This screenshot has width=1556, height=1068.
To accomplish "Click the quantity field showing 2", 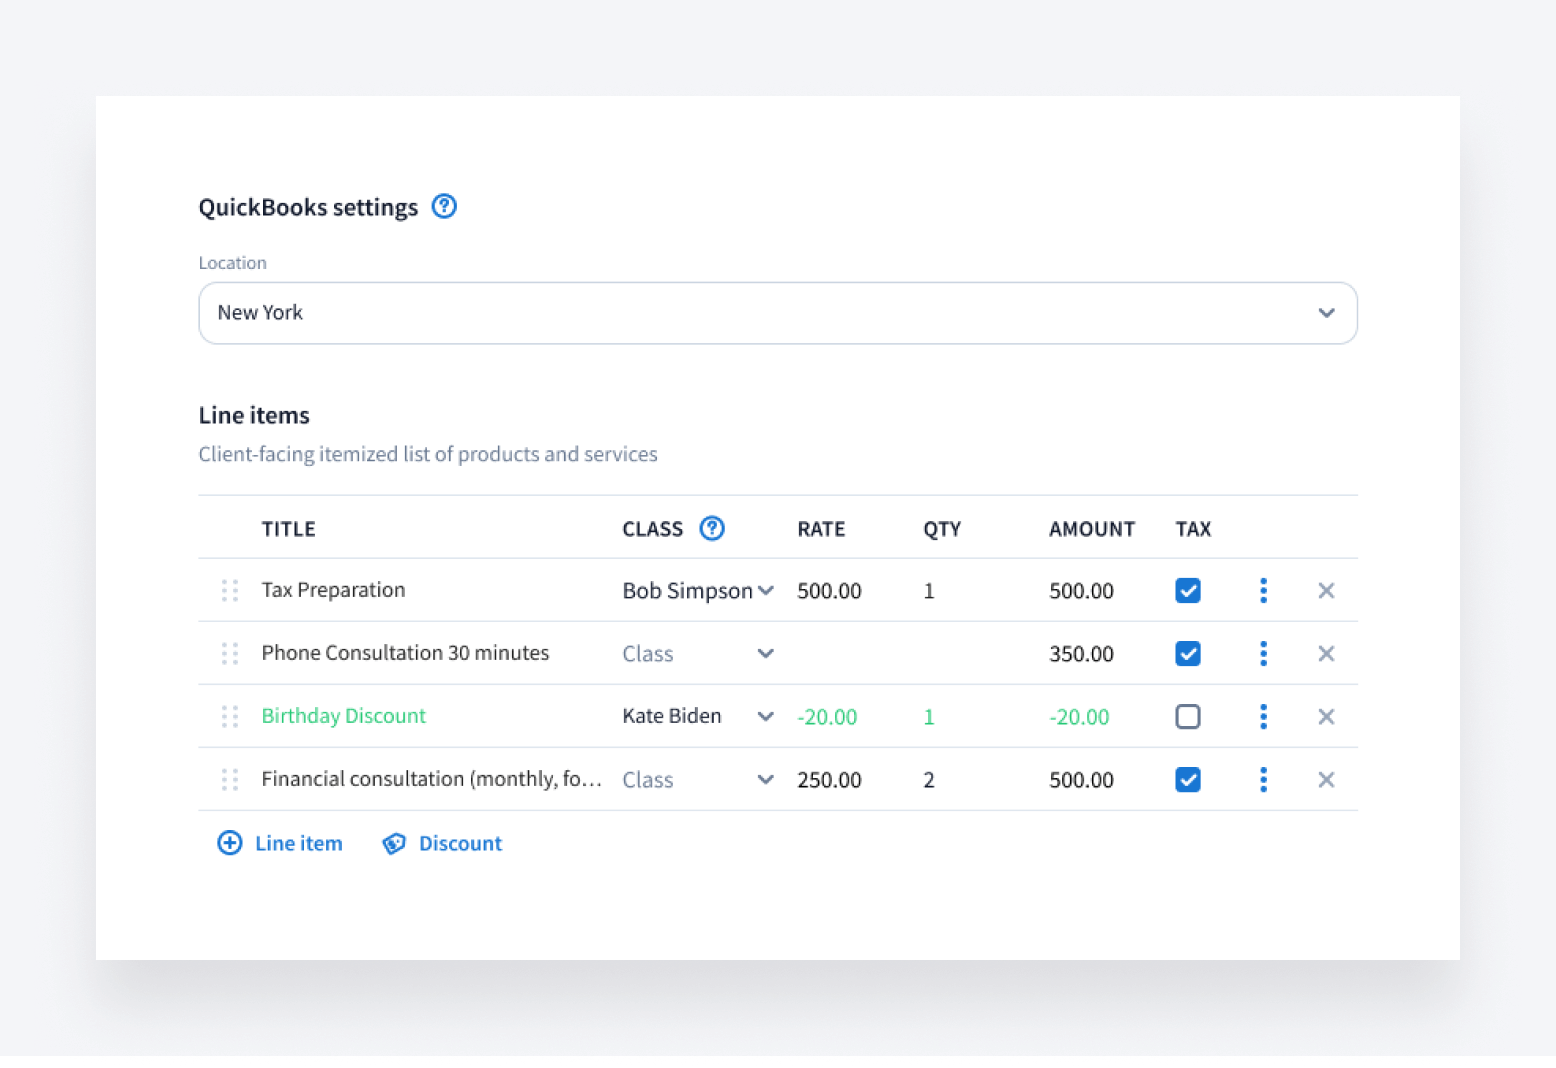I will 929,780.
